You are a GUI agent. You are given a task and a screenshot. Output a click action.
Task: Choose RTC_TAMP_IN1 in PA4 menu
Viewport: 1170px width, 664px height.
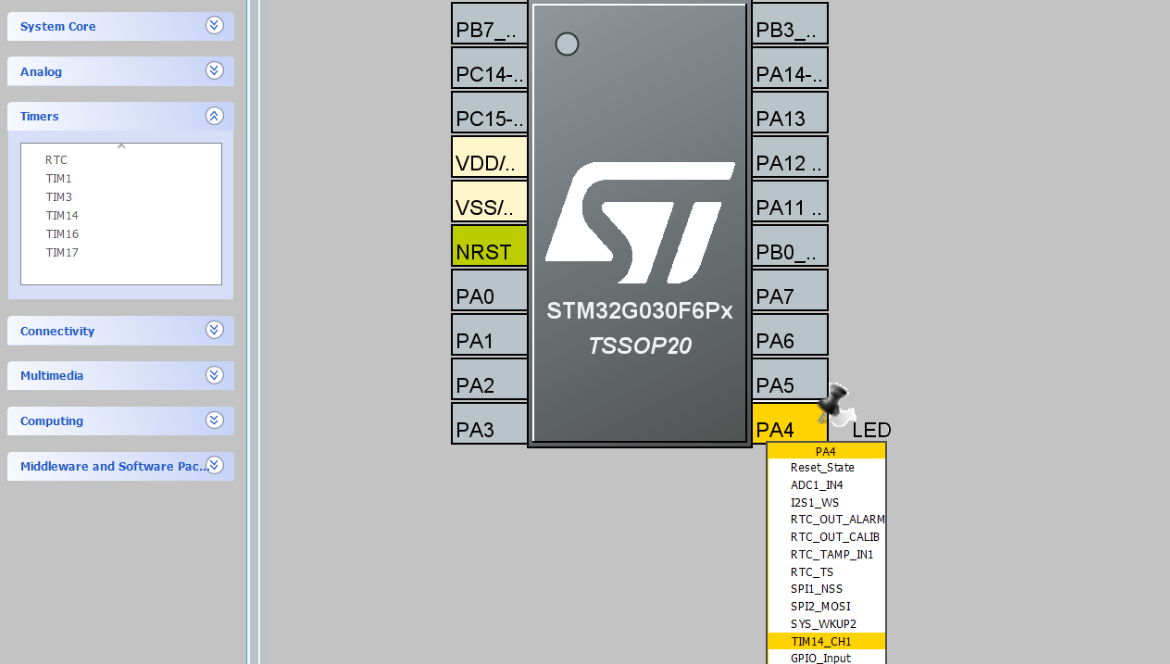coord(827,555)
